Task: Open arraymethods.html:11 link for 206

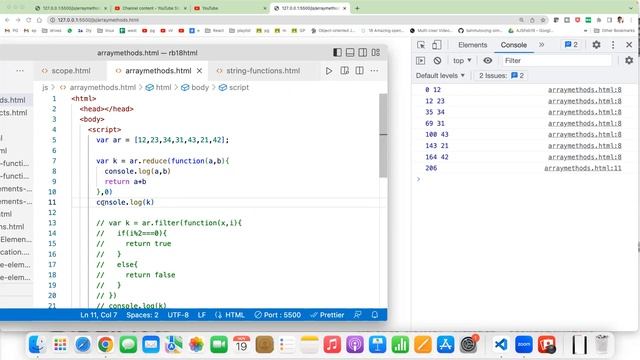Action: point(582,168)
